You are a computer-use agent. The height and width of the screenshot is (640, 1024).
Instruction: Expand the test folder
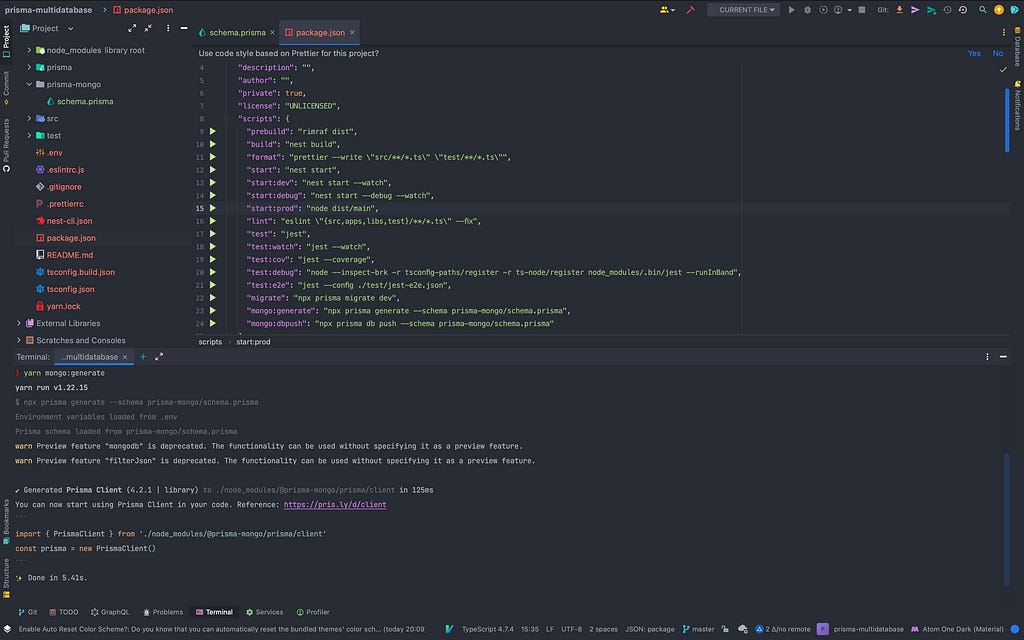(29, 135)
